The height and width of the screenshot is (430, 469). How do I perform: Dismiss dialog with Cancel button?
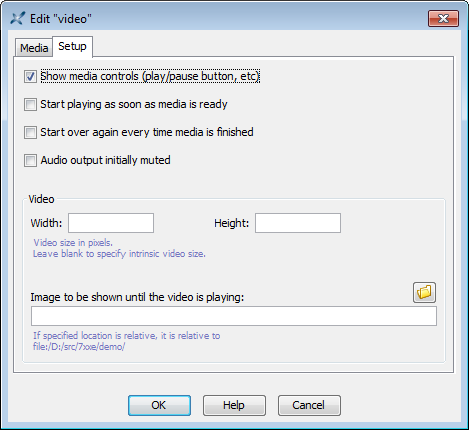(x=309, y=405)
